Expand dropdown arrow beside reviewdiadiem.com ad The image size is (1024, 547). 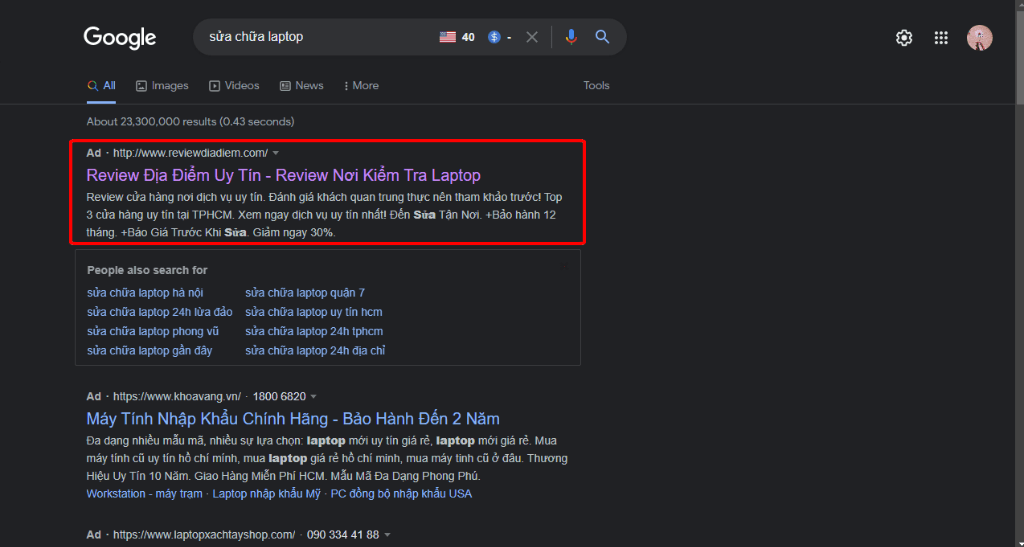(x=276, y=153)
